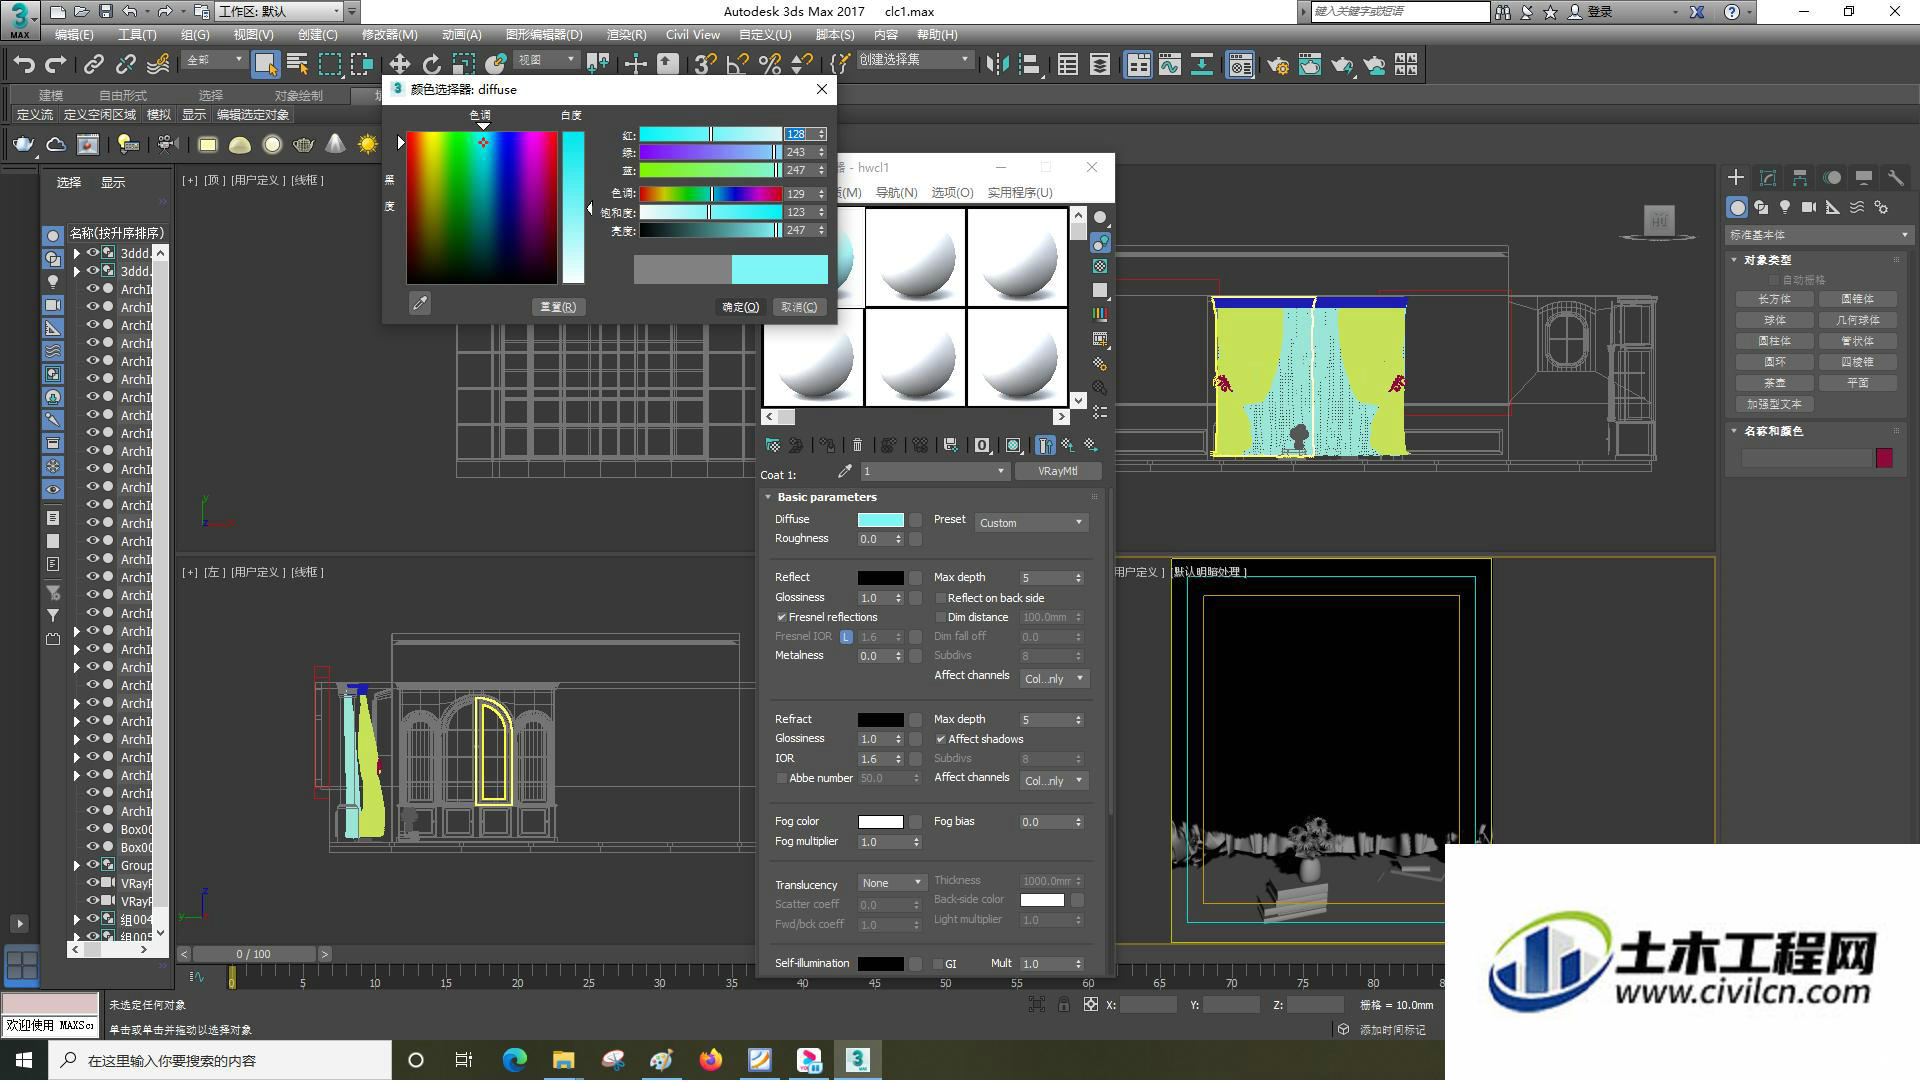
Task: Activate the Select and Scale tool
Action: coord(463,65)
